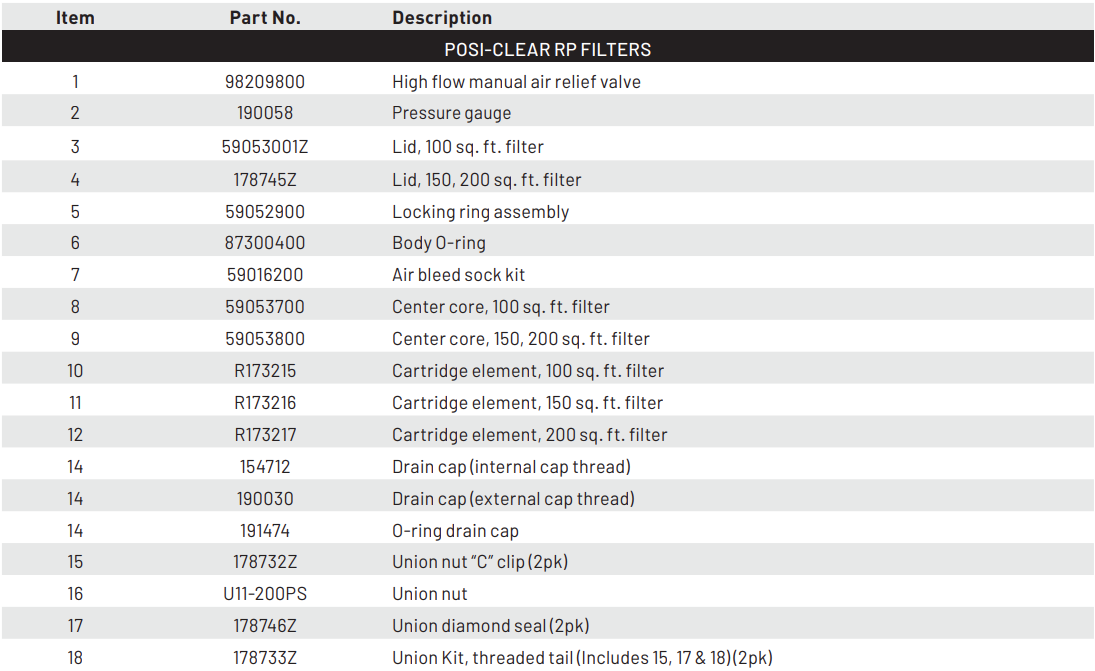
Task: Select the Pressure gauge description
Action: pos(451,113)
